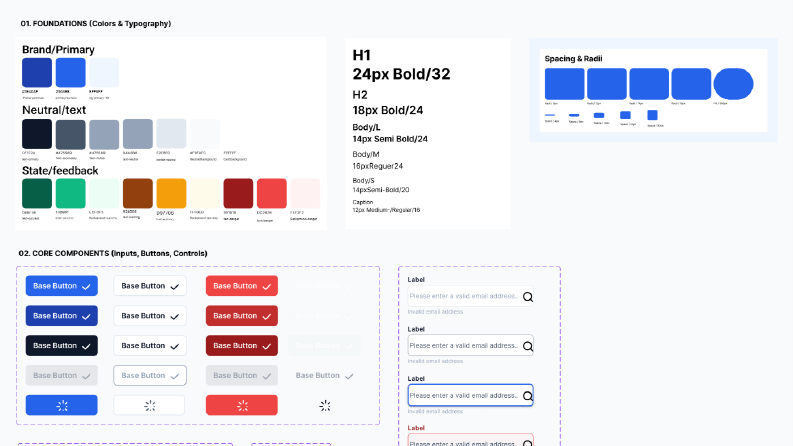Click the pill-shaped blue radius sample

(733, 84)
